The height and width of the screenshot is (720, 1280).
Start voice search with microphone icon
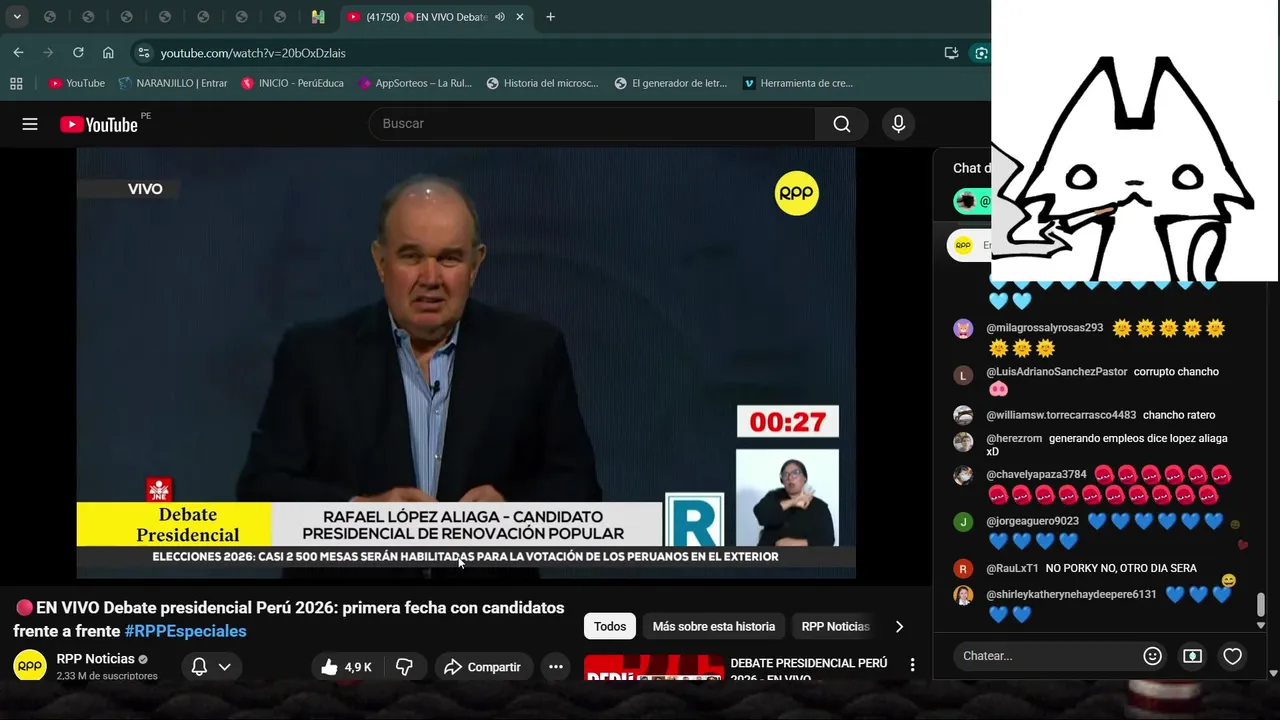(x=898, y=124)
